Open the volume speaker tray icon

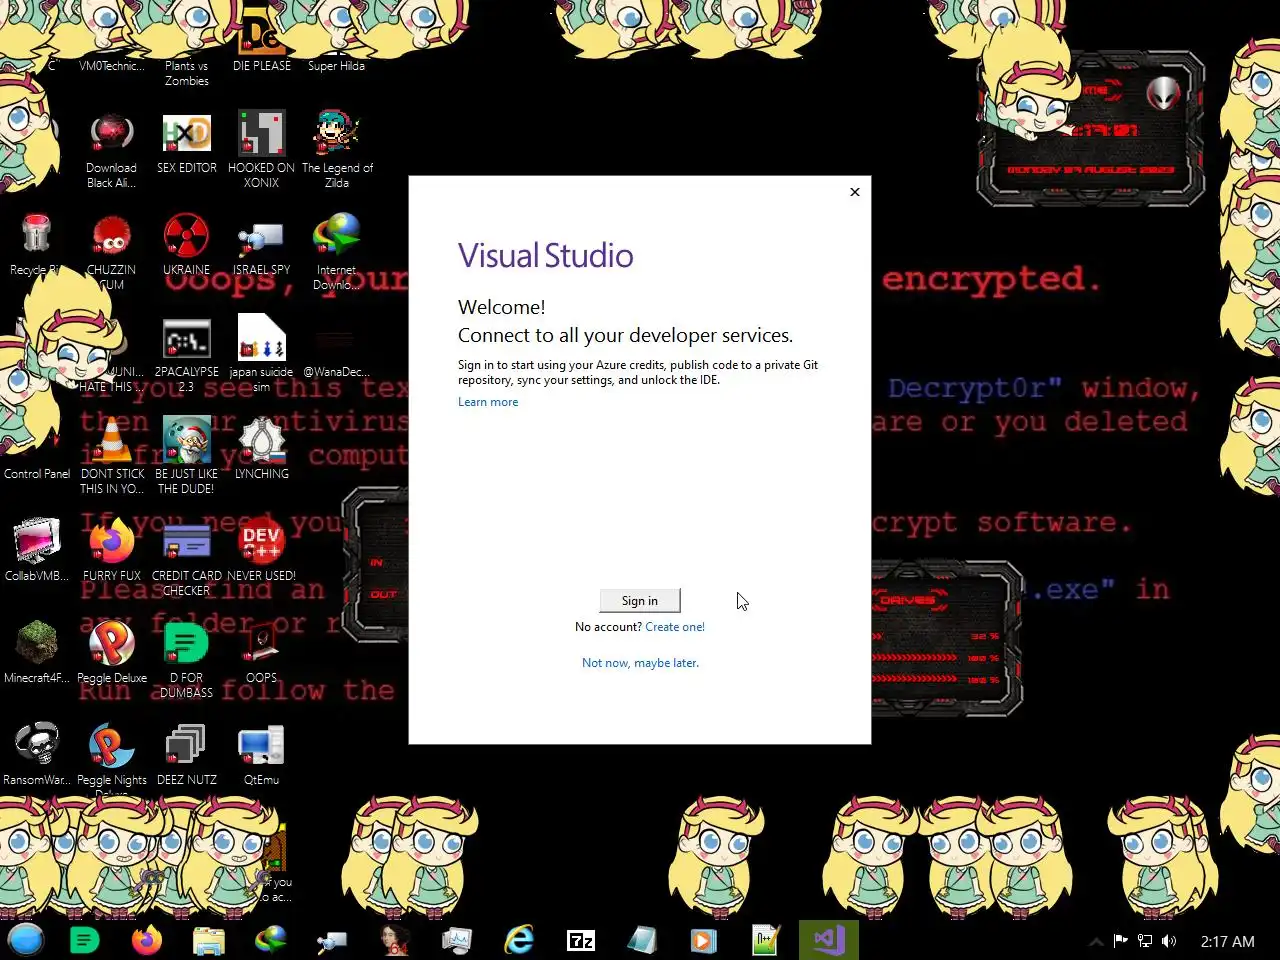(1169, 941)
